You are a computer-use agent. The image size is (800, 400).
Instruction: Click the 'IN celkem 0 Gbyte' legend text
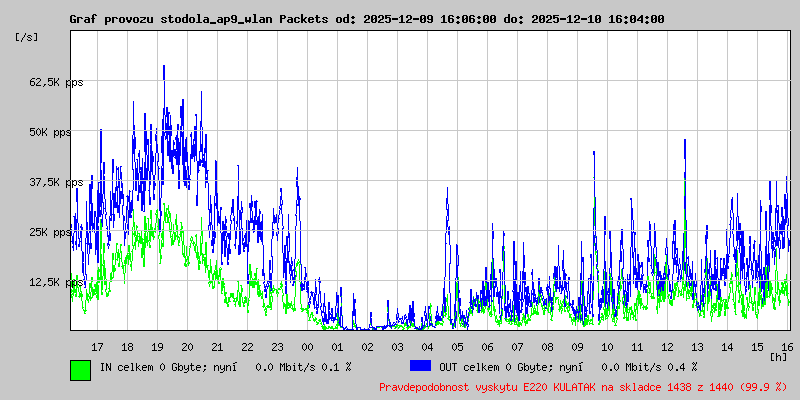click(152, 366)
